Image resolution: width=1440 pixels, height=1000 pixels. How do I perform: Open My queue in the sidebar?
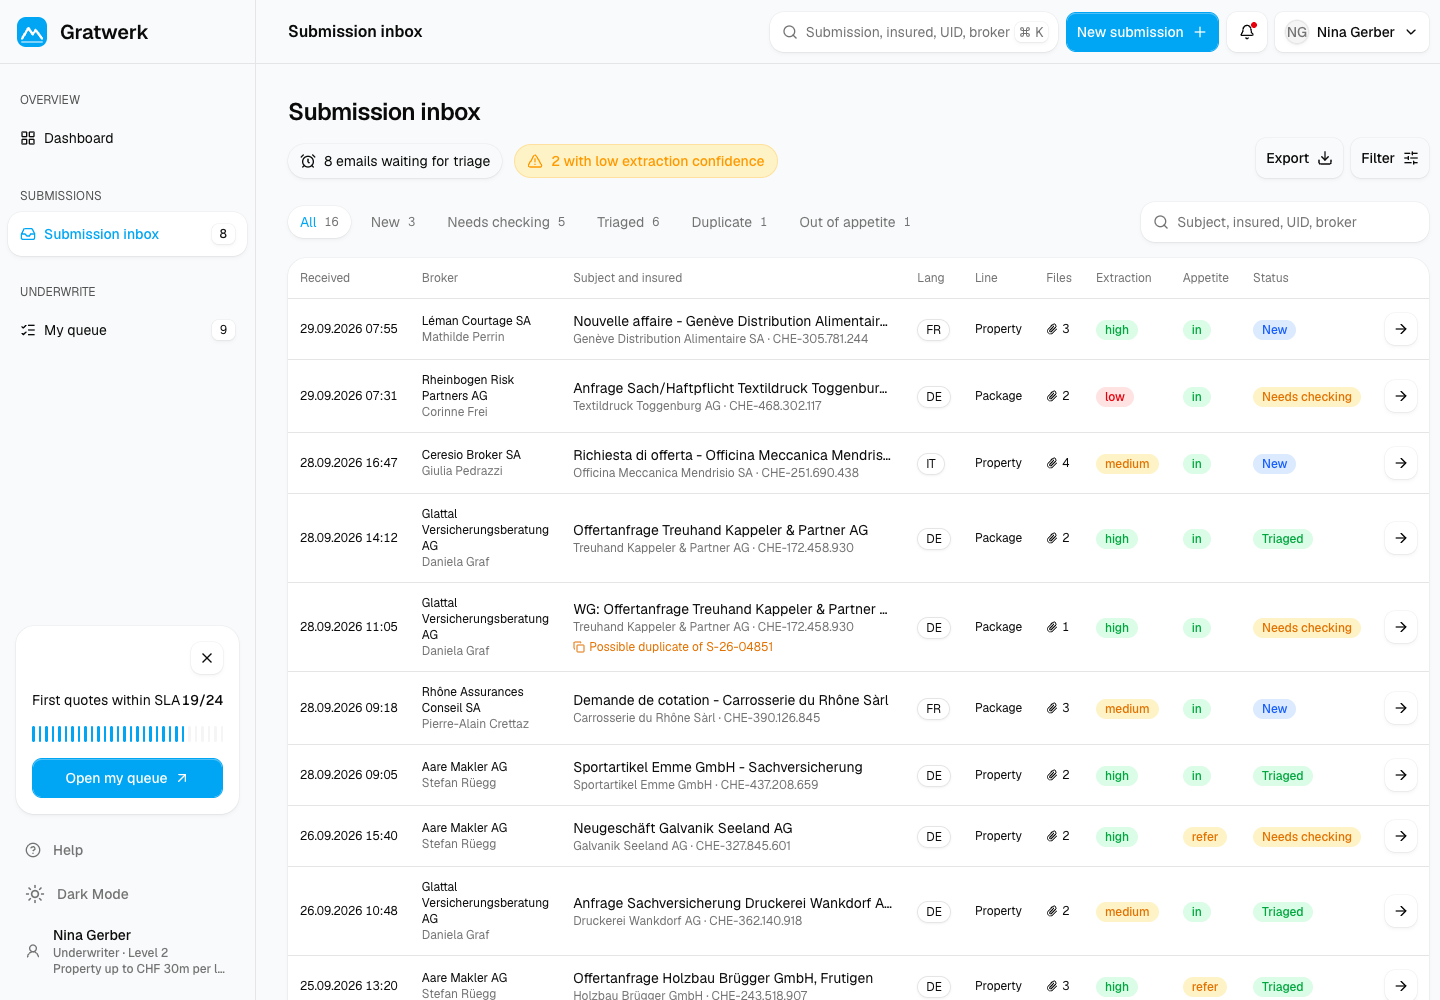[x=127, y=330]
